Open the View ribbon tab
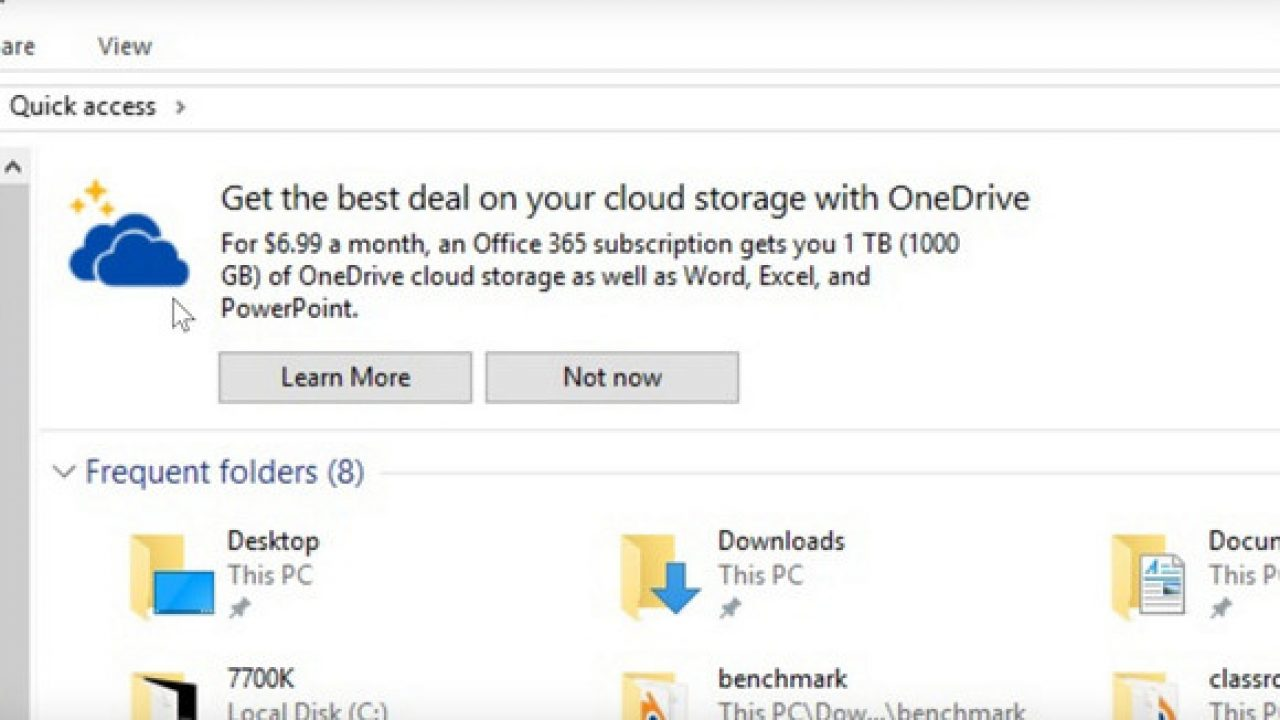 click(x=125, y=46)
